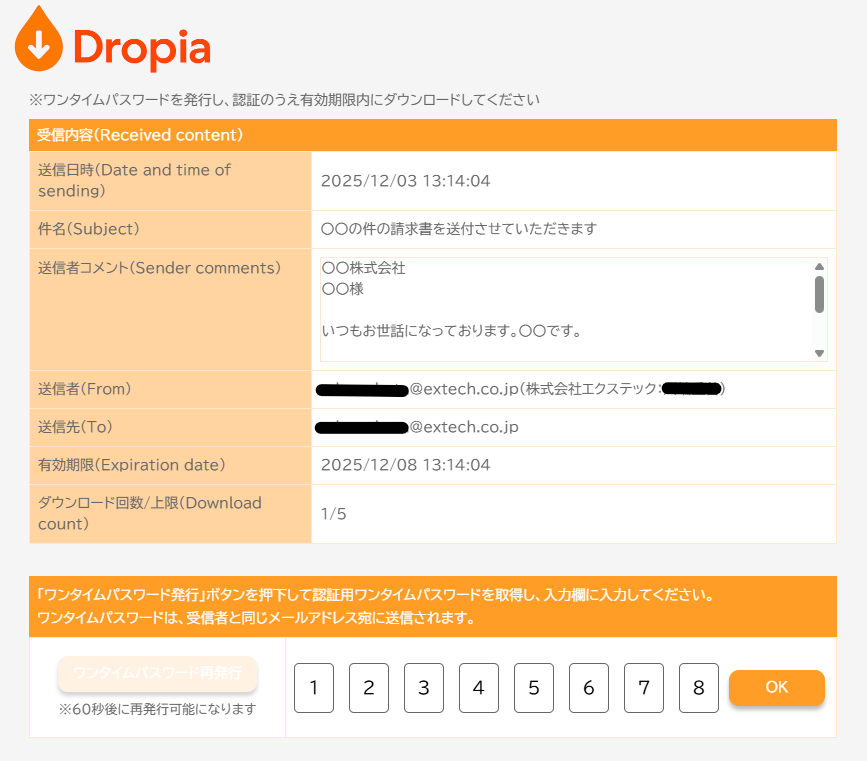This screenshot has width=867, height=761.
Task: Click the ワンタイムパスワード再発行 button
Action: [x=157, y=673]
